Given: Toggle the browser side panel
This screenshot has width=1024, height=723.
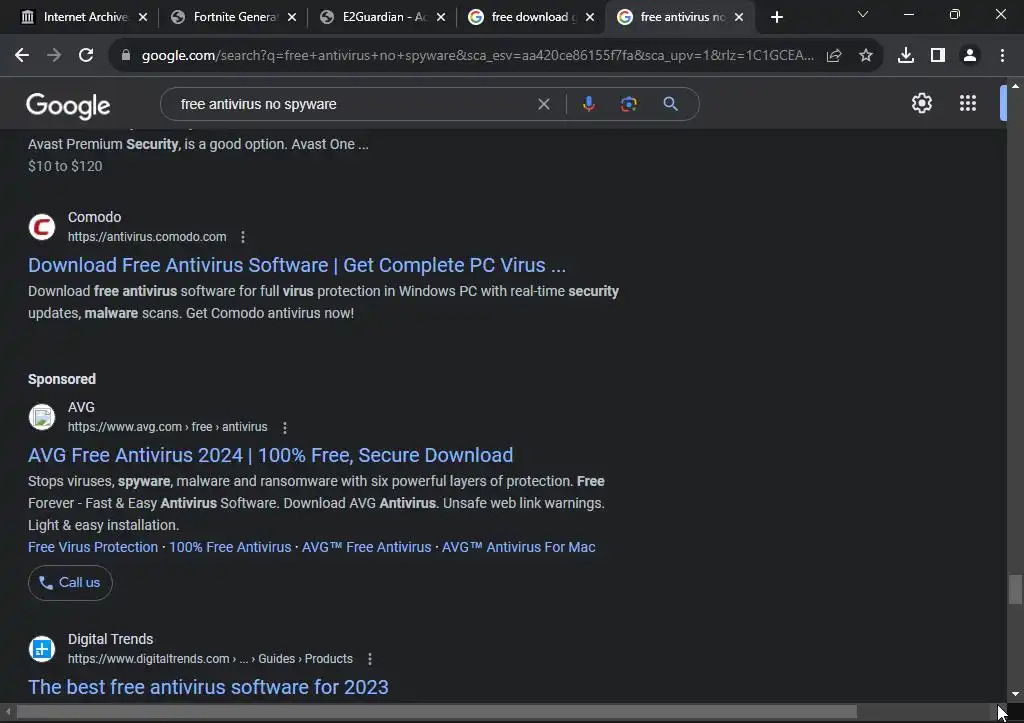Looking at the screenshot, I should click(938, 56).
